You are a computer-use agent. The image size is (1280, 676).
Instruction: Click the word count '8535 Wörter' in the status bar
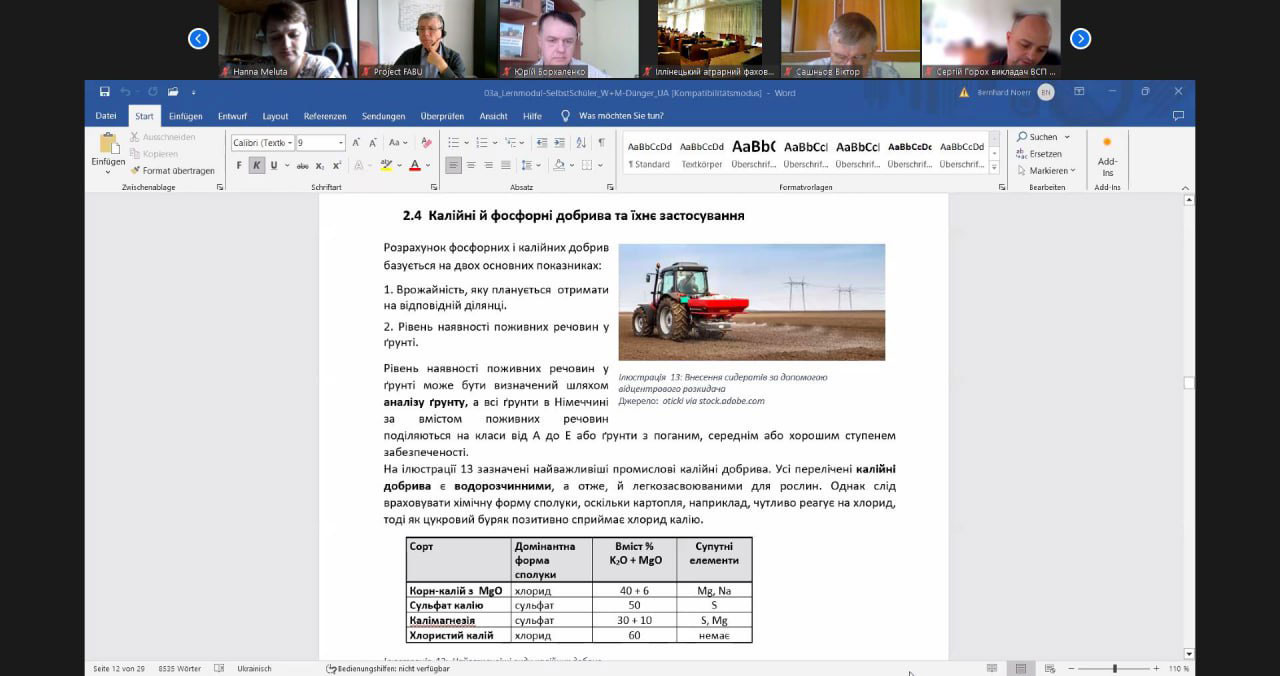click(x=180, y=668)
